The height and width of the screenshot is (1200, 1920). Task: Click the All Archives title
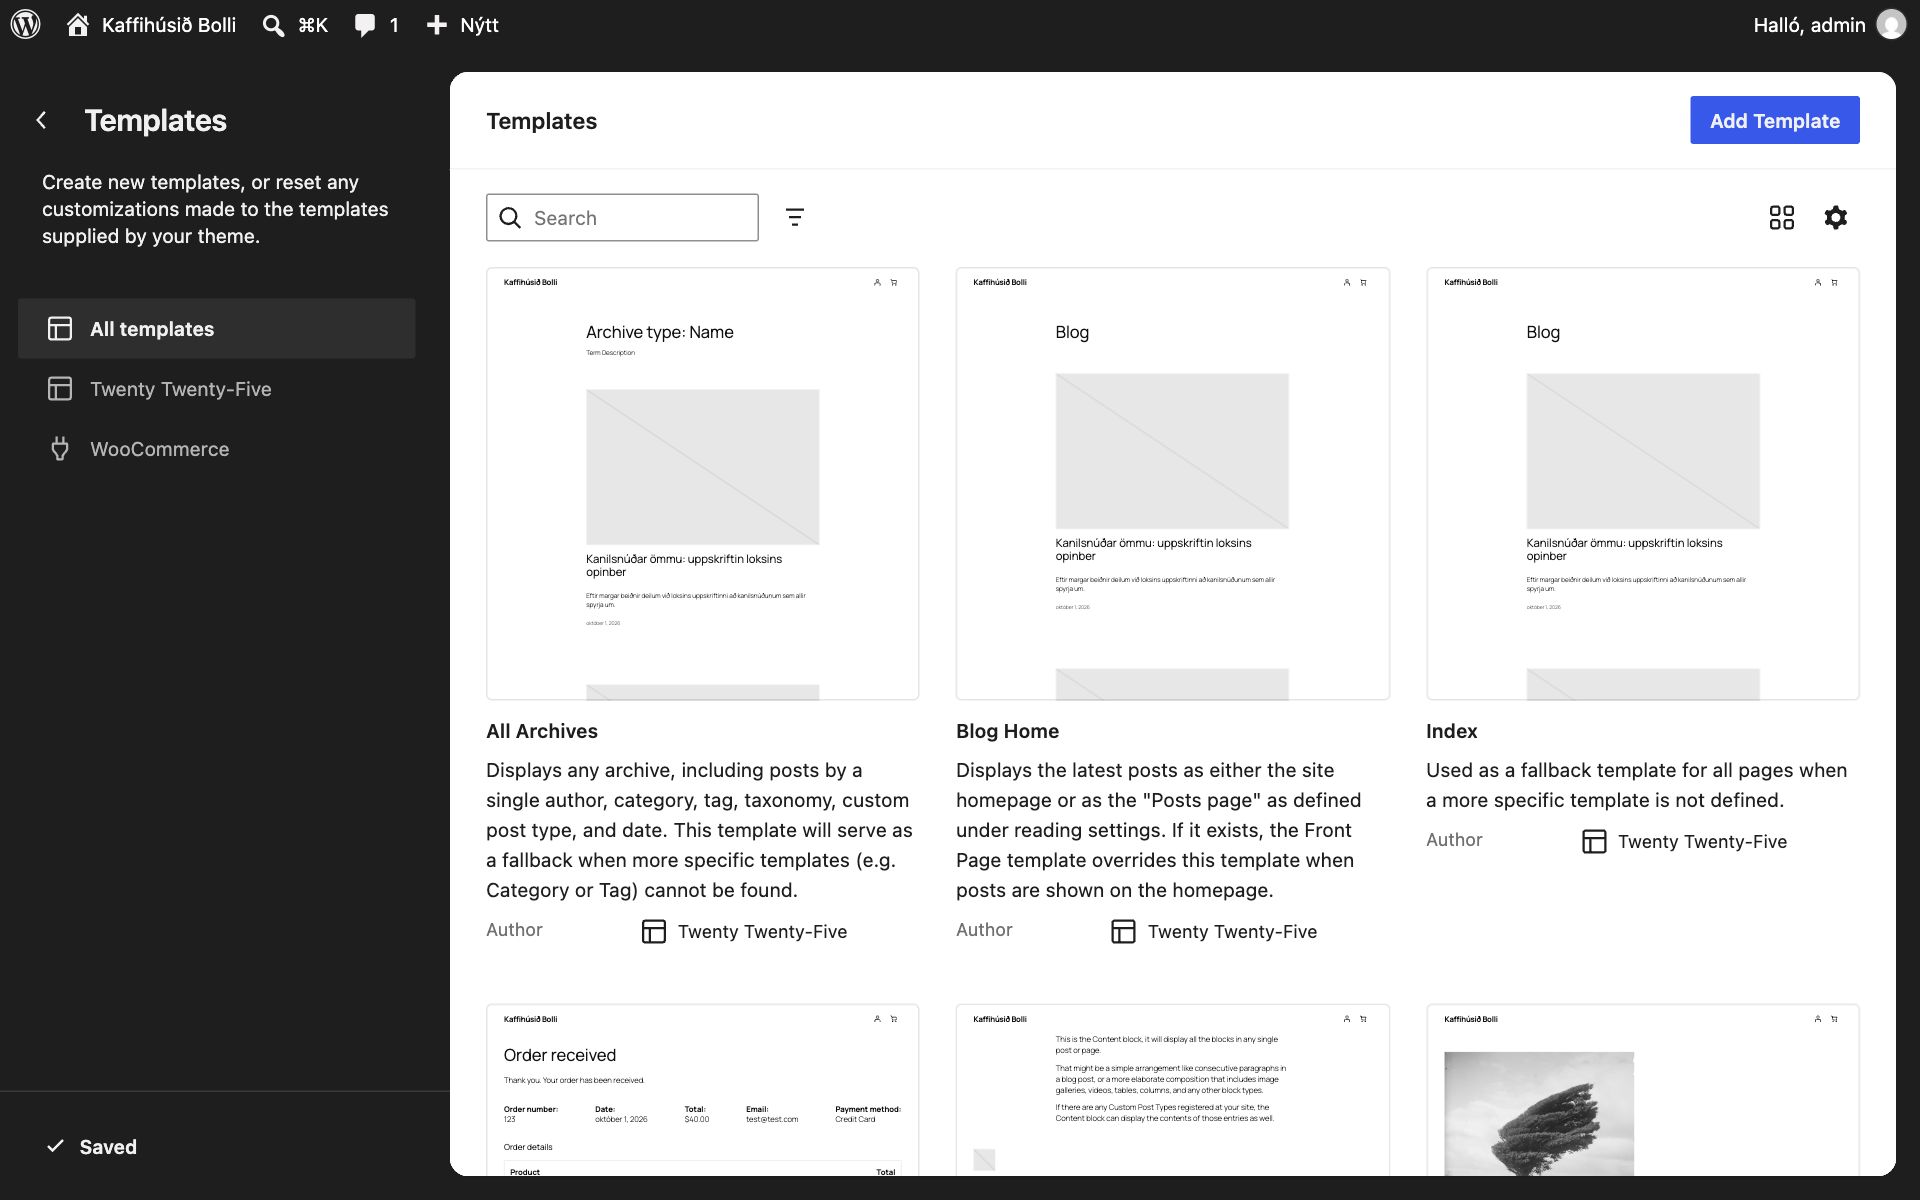tap(542, 731)
